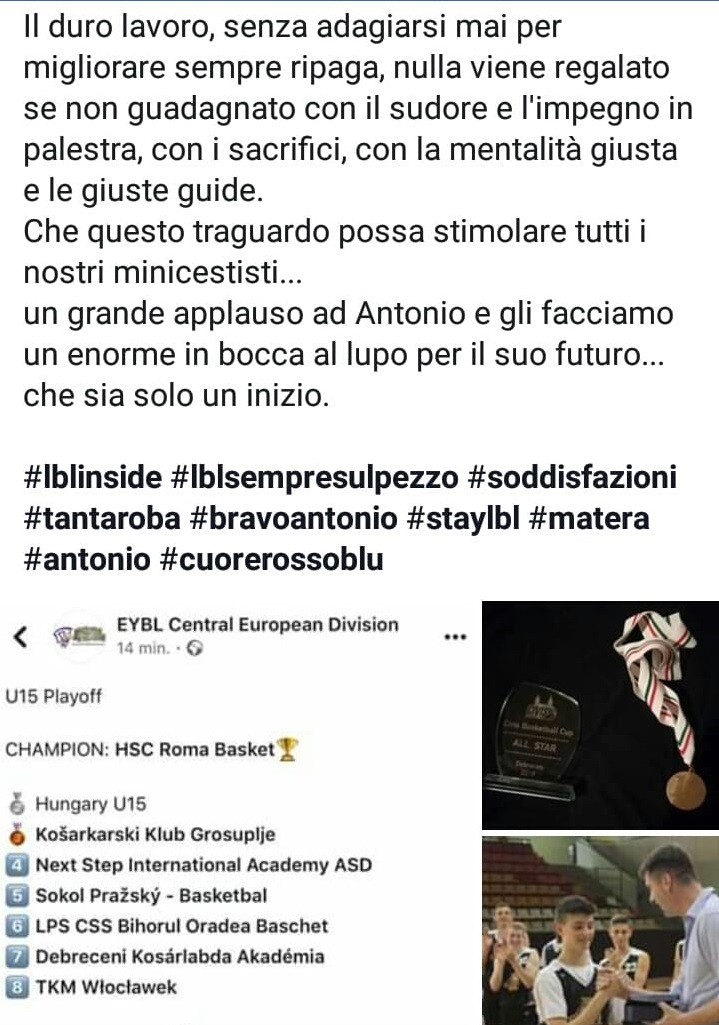This screenshot has height=1025, width=719.
Task: Open the #lblsempresulpezzo hashtag
Action: click(314, 477)
